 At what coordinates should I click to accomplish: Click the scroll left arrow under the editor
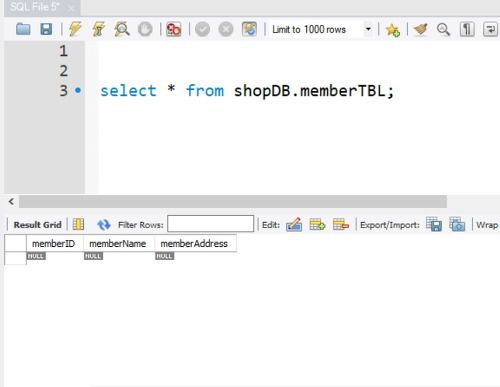pyautogui.click(x=11, y=201)
